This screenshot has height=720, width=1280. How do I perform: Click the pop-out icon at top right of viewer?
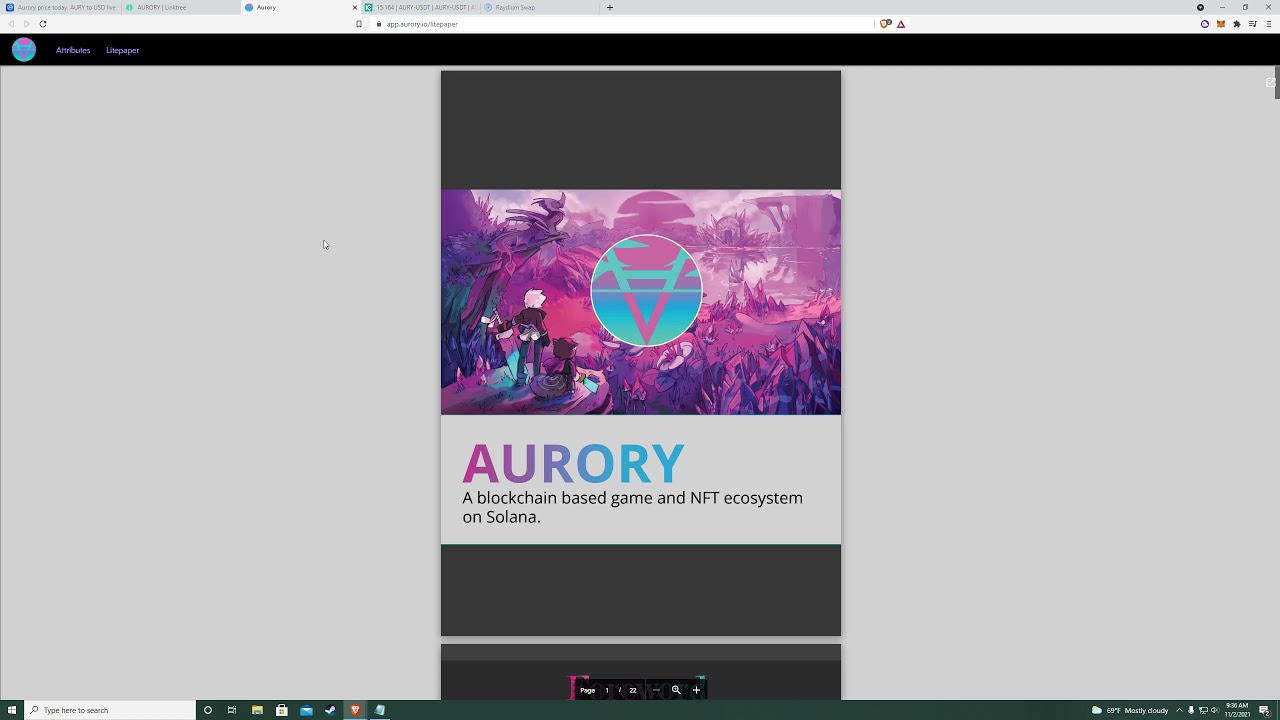[x=1270, y=83]
